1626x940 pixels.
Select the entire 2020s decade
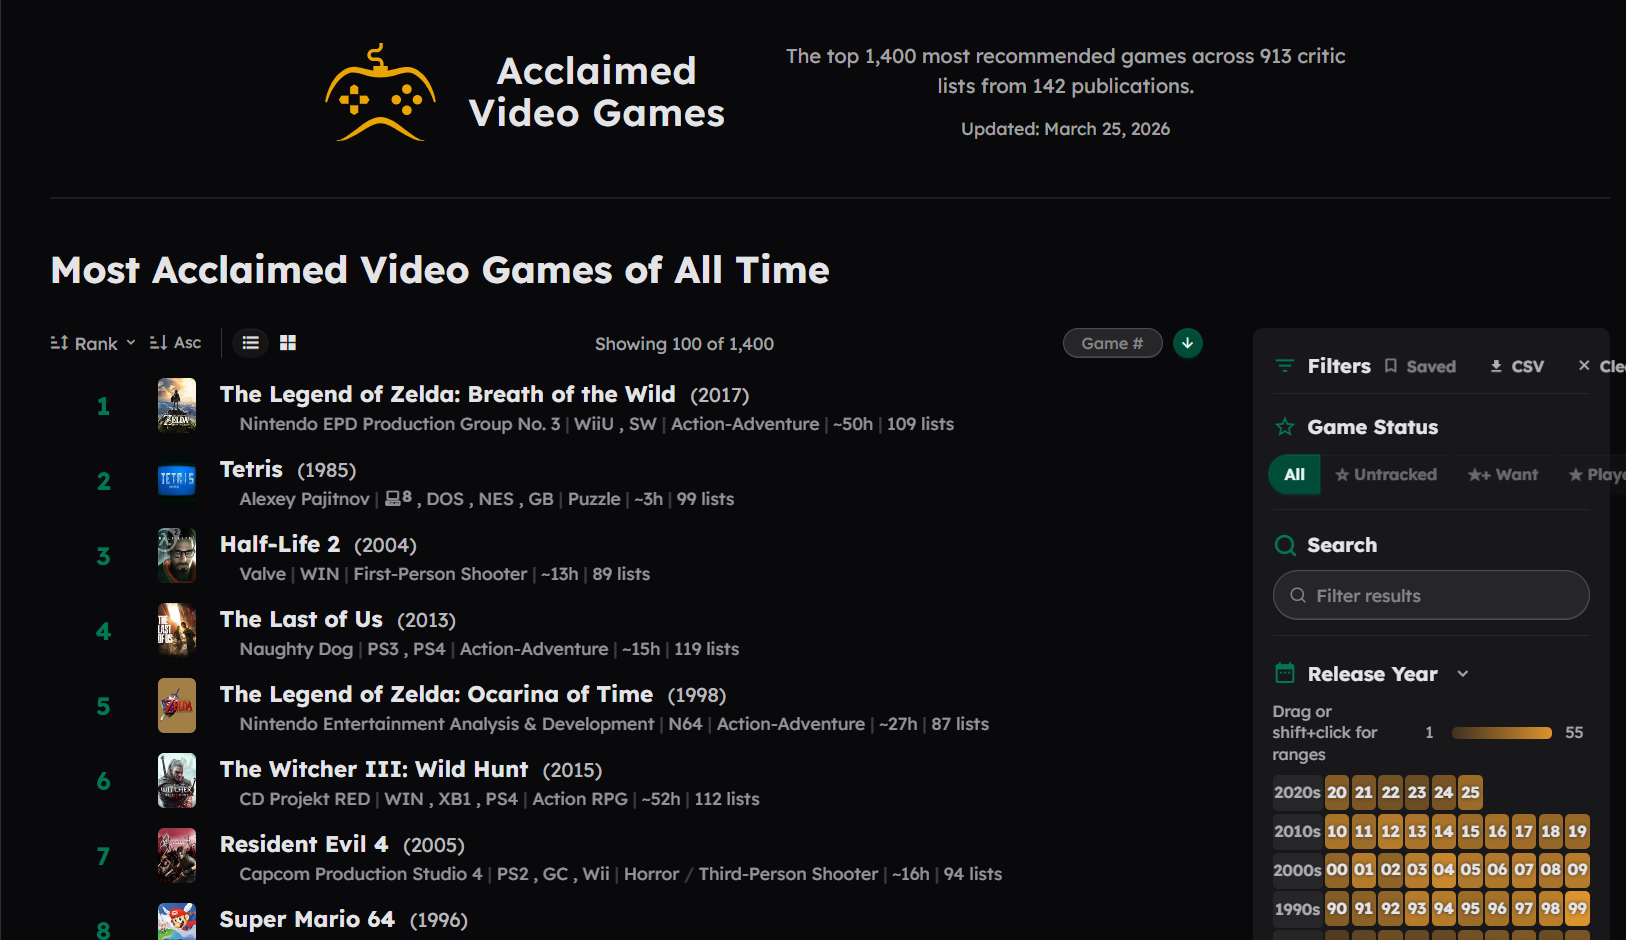tap(1297, 793)
